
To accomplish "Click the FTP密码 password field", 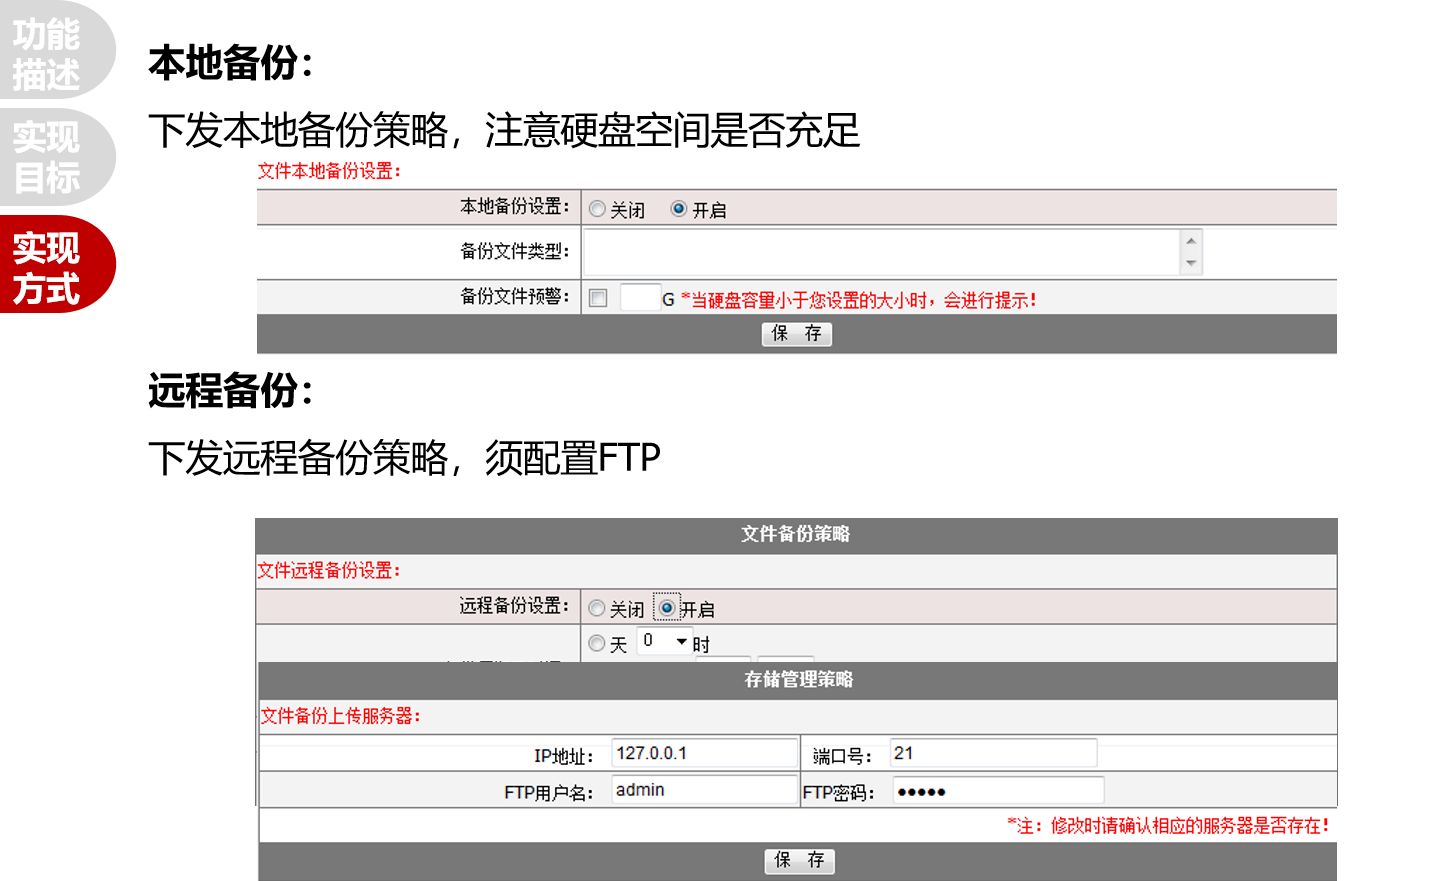I will tap(997, 791).
